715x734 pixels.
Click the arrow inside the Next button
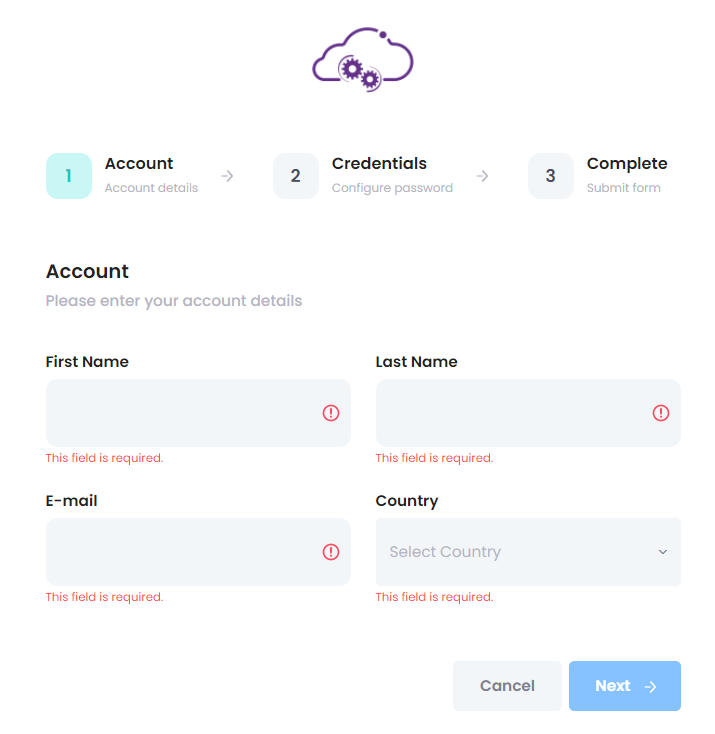click(x=650, y=687)
